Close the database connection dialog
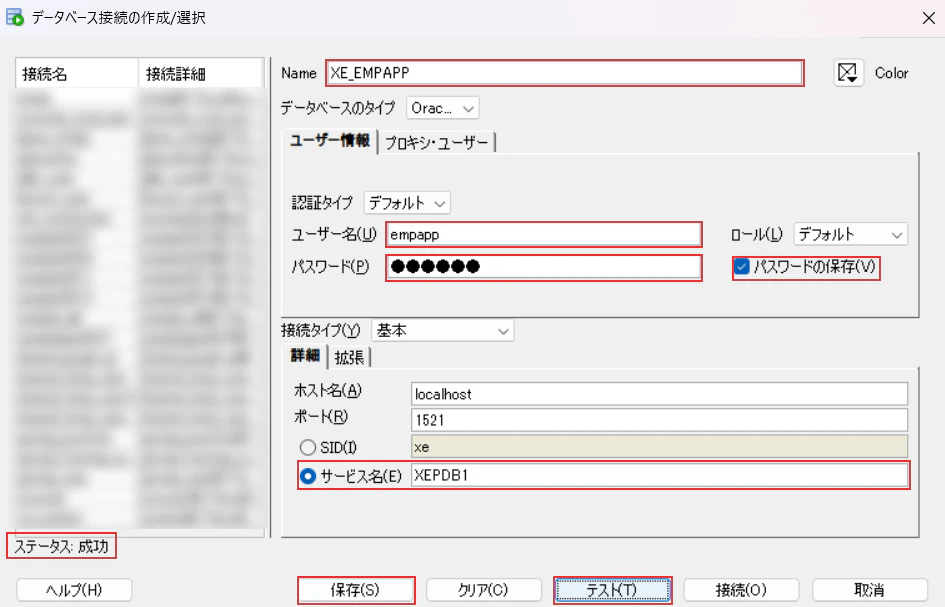 929,18
